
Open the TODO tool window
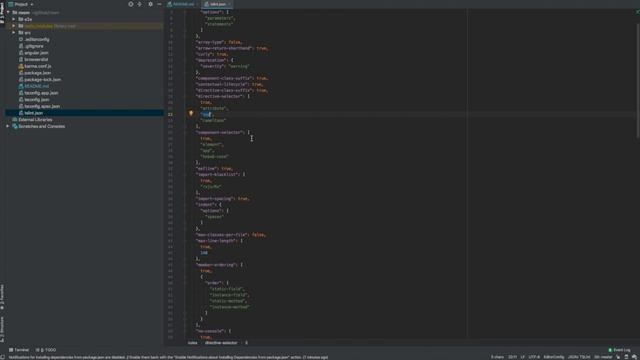point(46,350)
